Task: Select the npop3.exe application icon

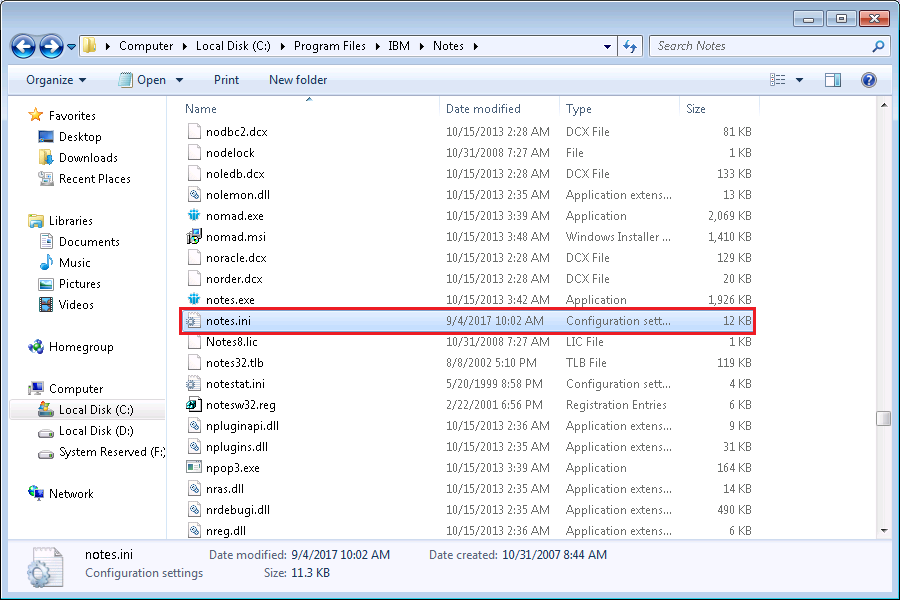Action: [x=194, y=468]
